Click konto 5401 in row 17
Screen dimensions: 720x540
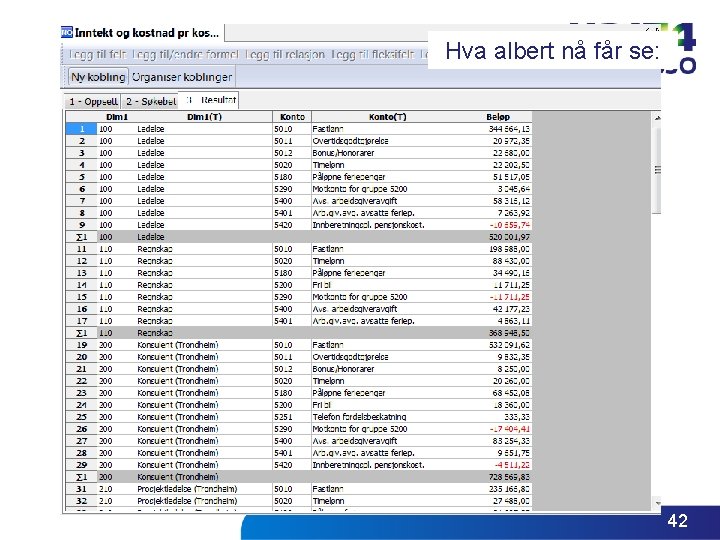(283, 321)
